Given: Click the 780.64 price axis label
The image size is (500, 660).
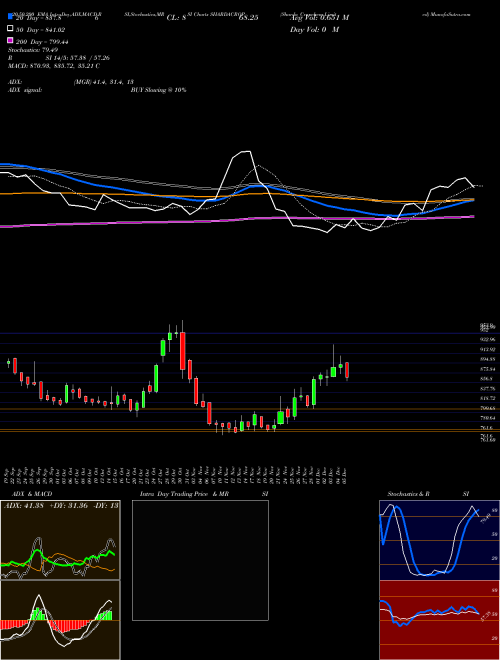Looking at the screenshot, I should (x=488, y=418).
